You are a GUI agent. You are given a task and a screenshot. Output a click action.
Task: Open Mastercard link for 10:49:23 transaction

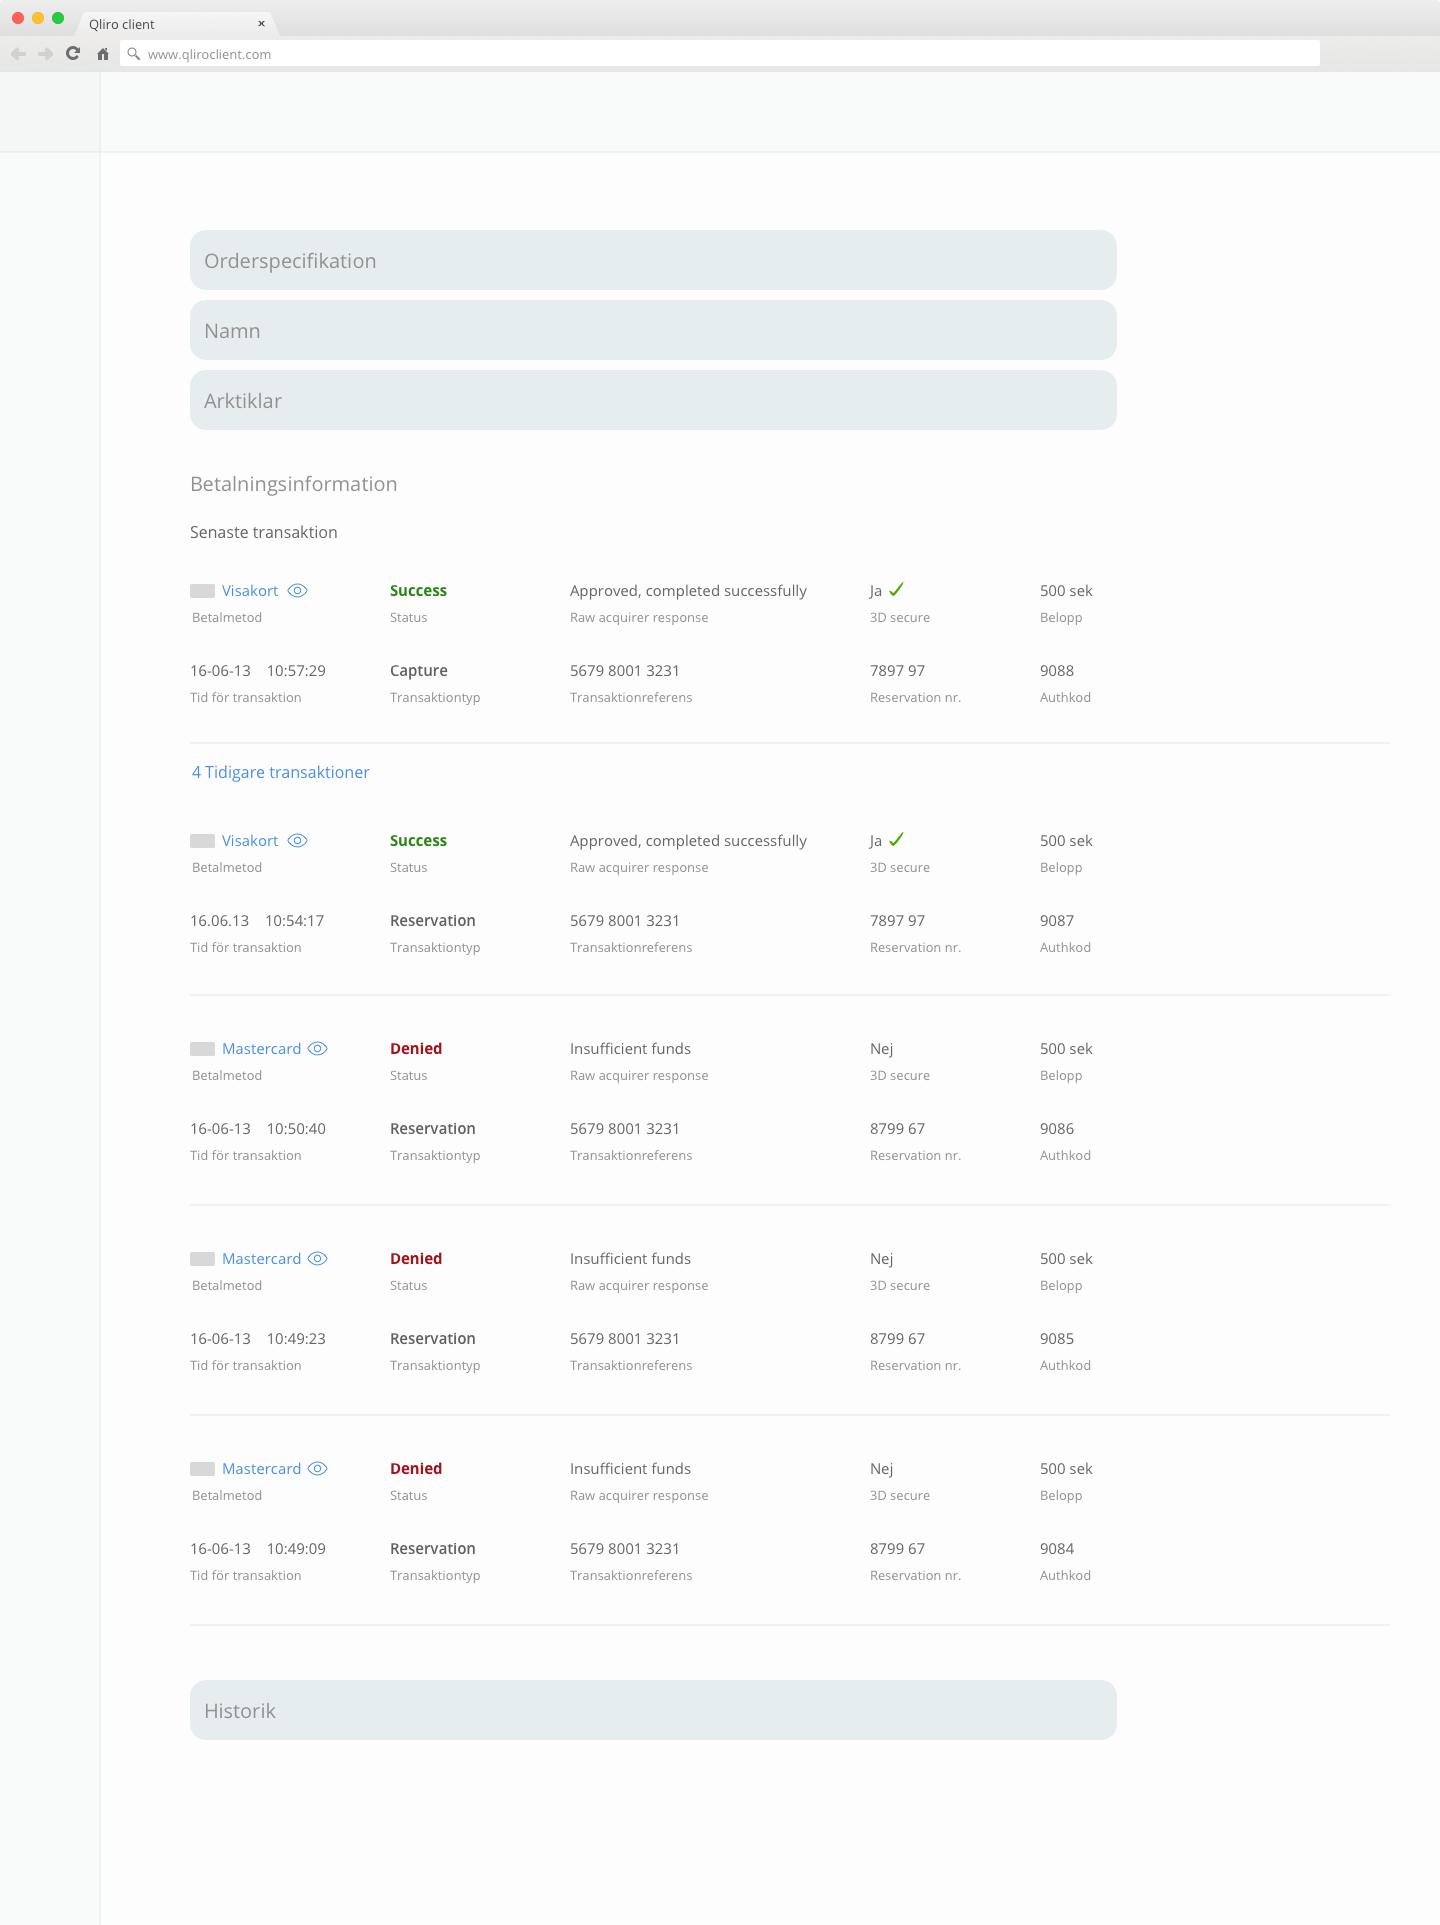pyautogui.click(x=261, y=1259)
